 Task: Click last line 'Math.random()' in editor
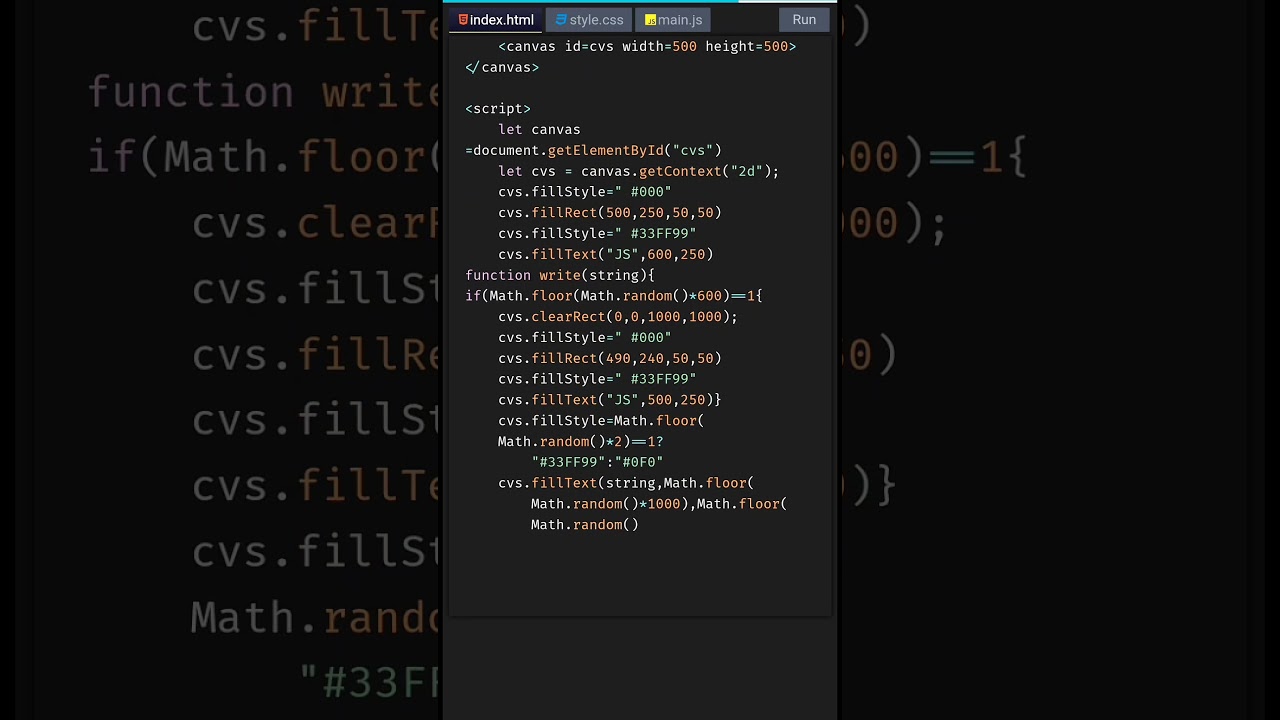coord(585,525)
